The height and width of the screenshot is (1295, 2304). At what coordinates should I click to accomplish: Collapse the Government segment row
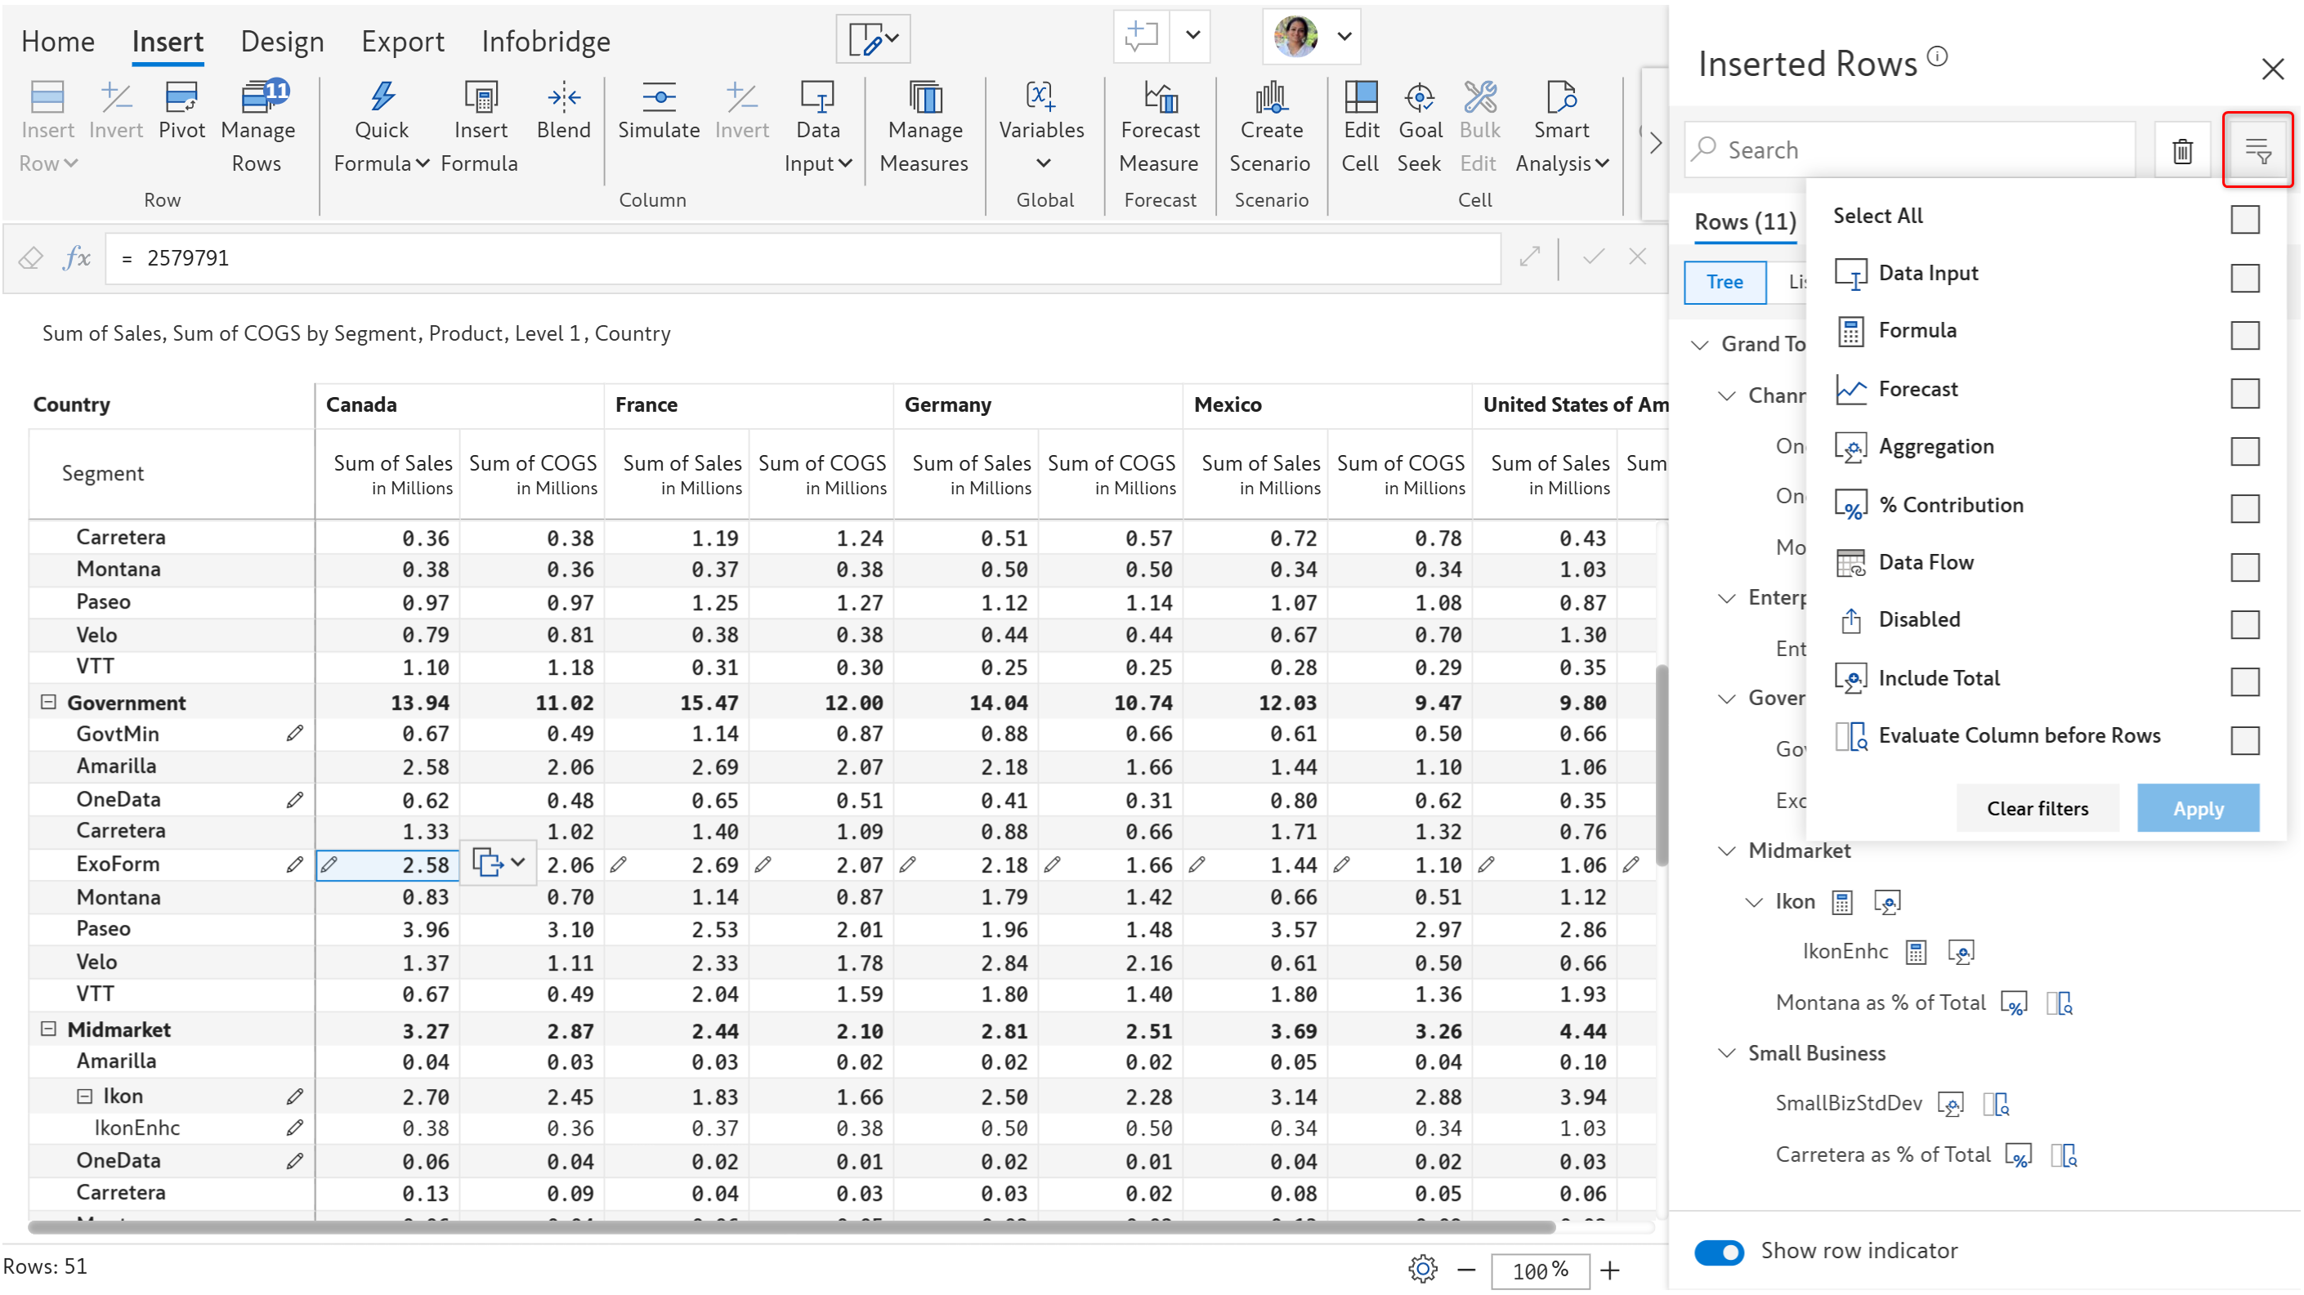[48, 702]
